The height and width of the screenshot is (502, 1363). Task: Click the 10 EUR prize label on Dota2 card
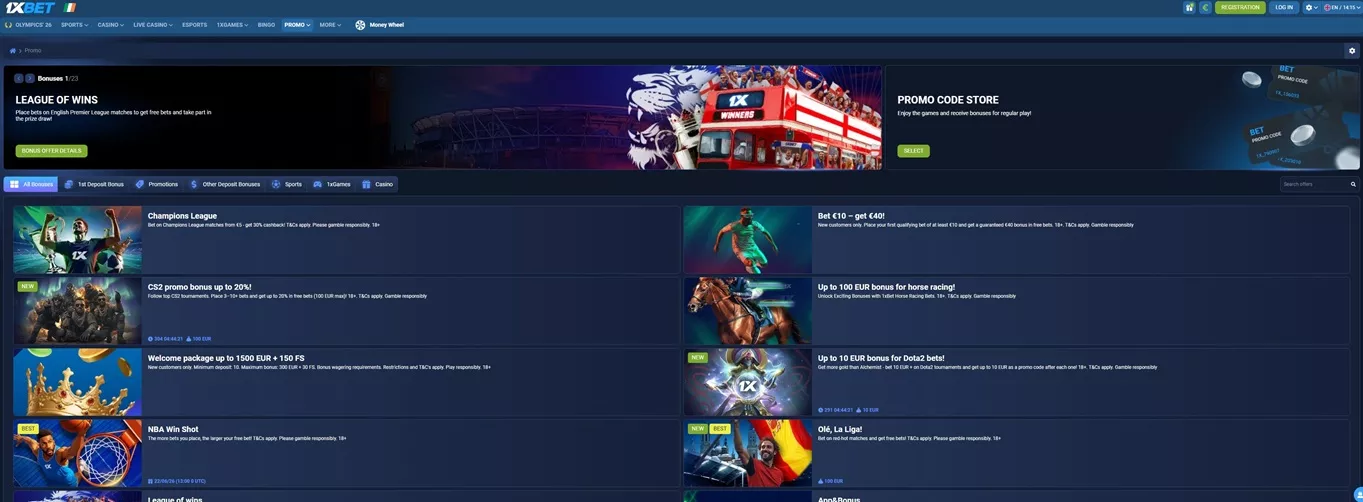pos(868,410)
